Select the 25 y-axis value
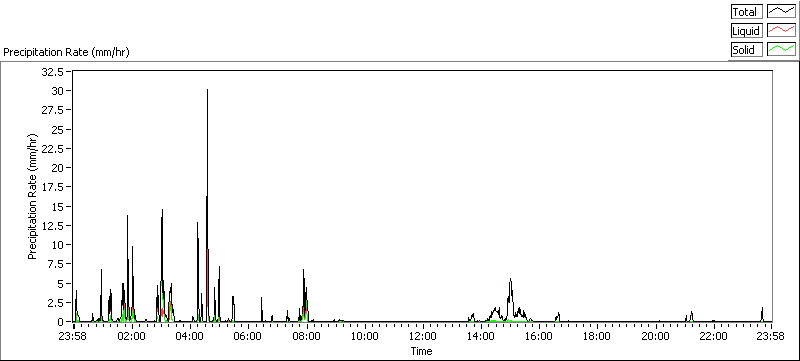800x361 pixels. (58, 130)
